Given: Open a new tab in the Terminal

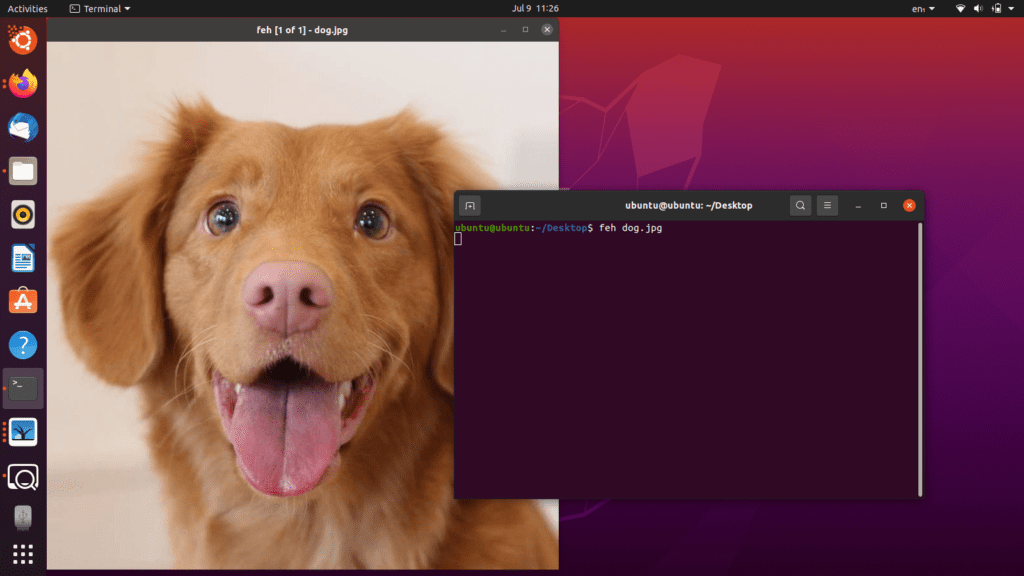Looking at the screenshot, I should pyautogui.click(x=468, y=205).
